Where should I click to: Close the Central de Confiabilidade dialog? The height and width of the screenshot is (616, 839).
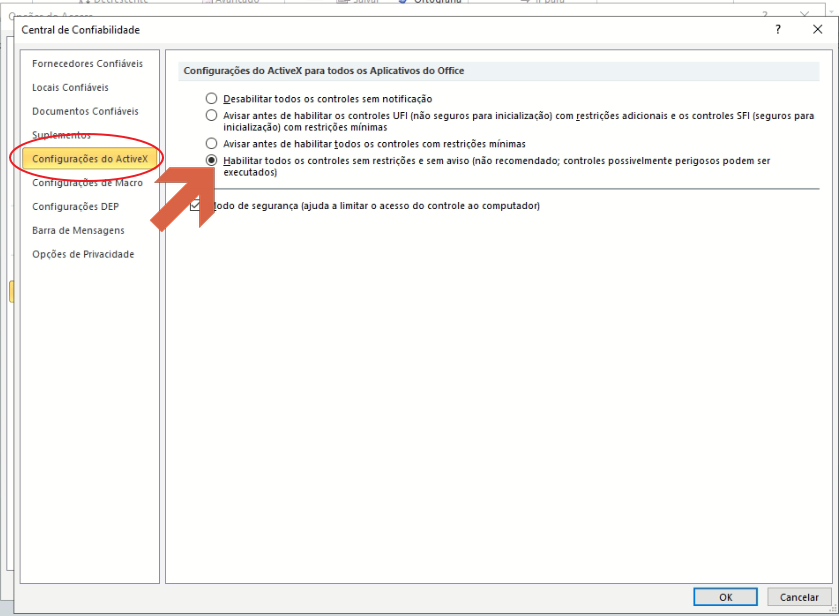click(817, 30)
